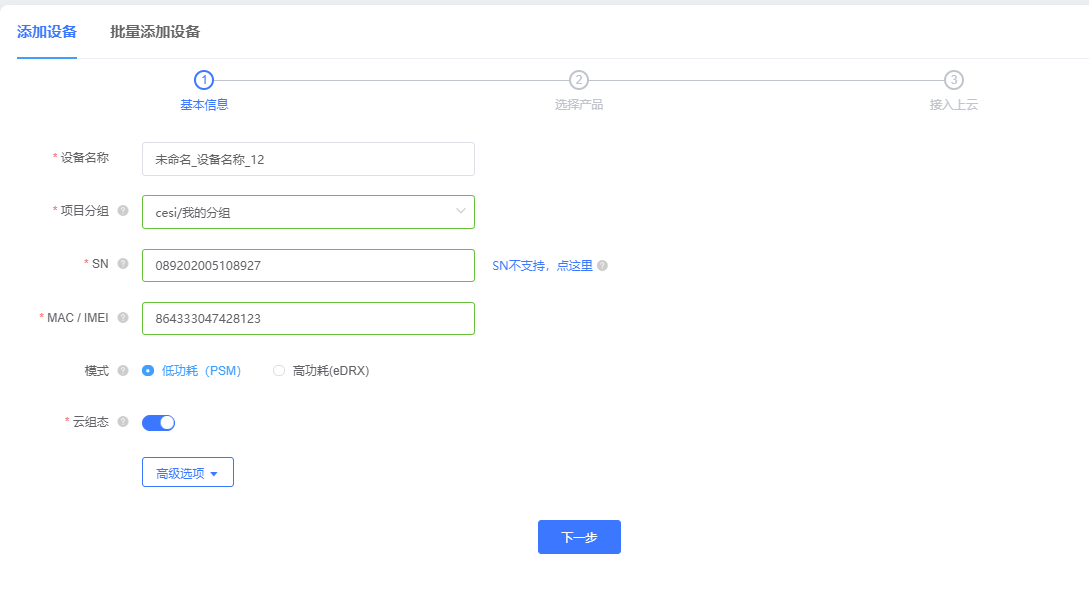Click the help icon after SN不支持，点这里
Image resolution: width=1089 pixels, height=604 pixels.
point(602,265)
